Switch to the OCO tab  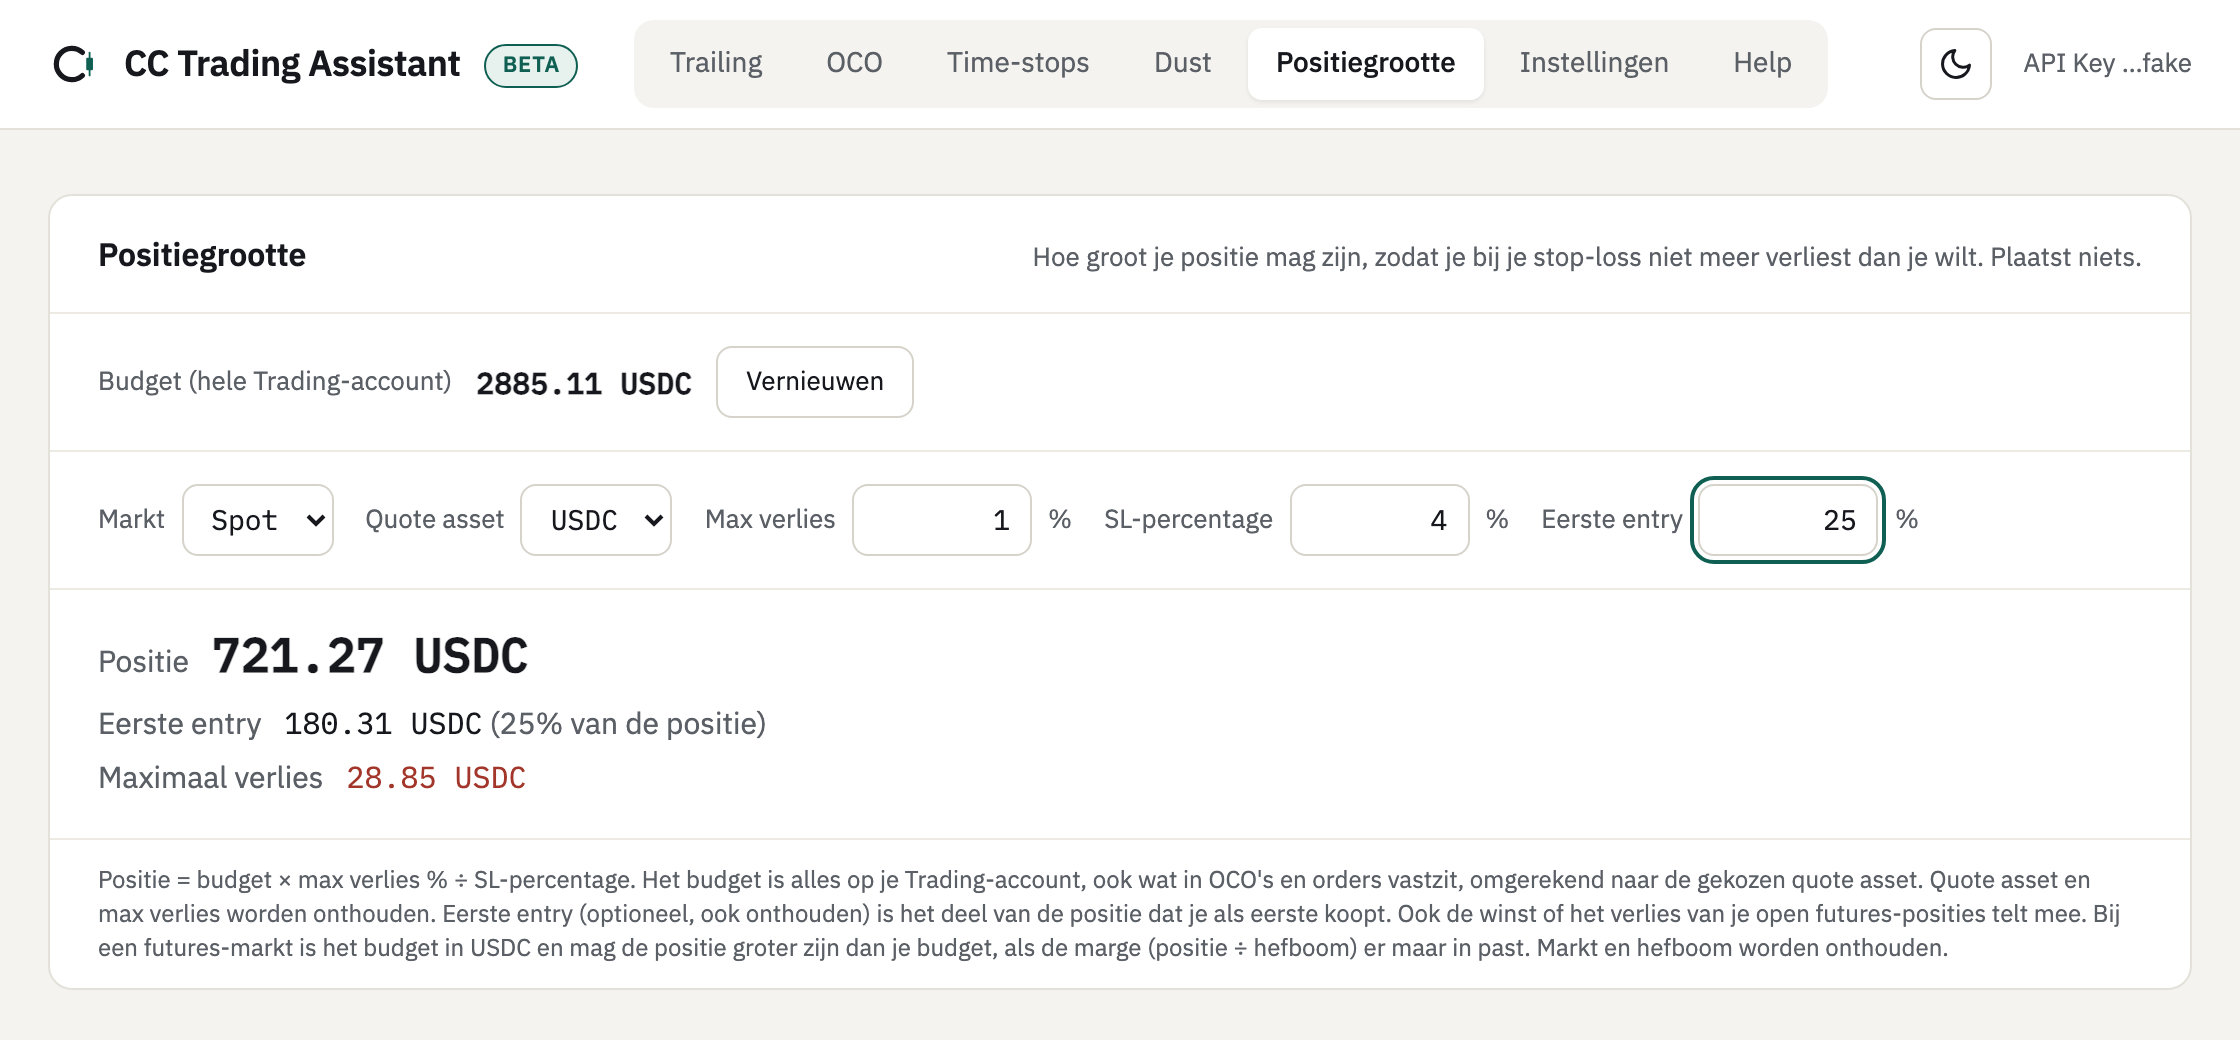854,63
